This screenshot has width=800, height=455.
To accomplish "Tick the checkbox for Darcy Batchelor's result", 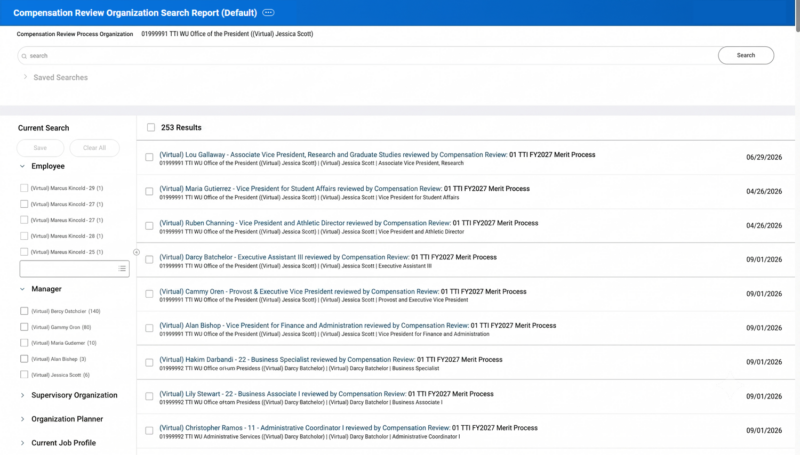I will coord(149,260).
